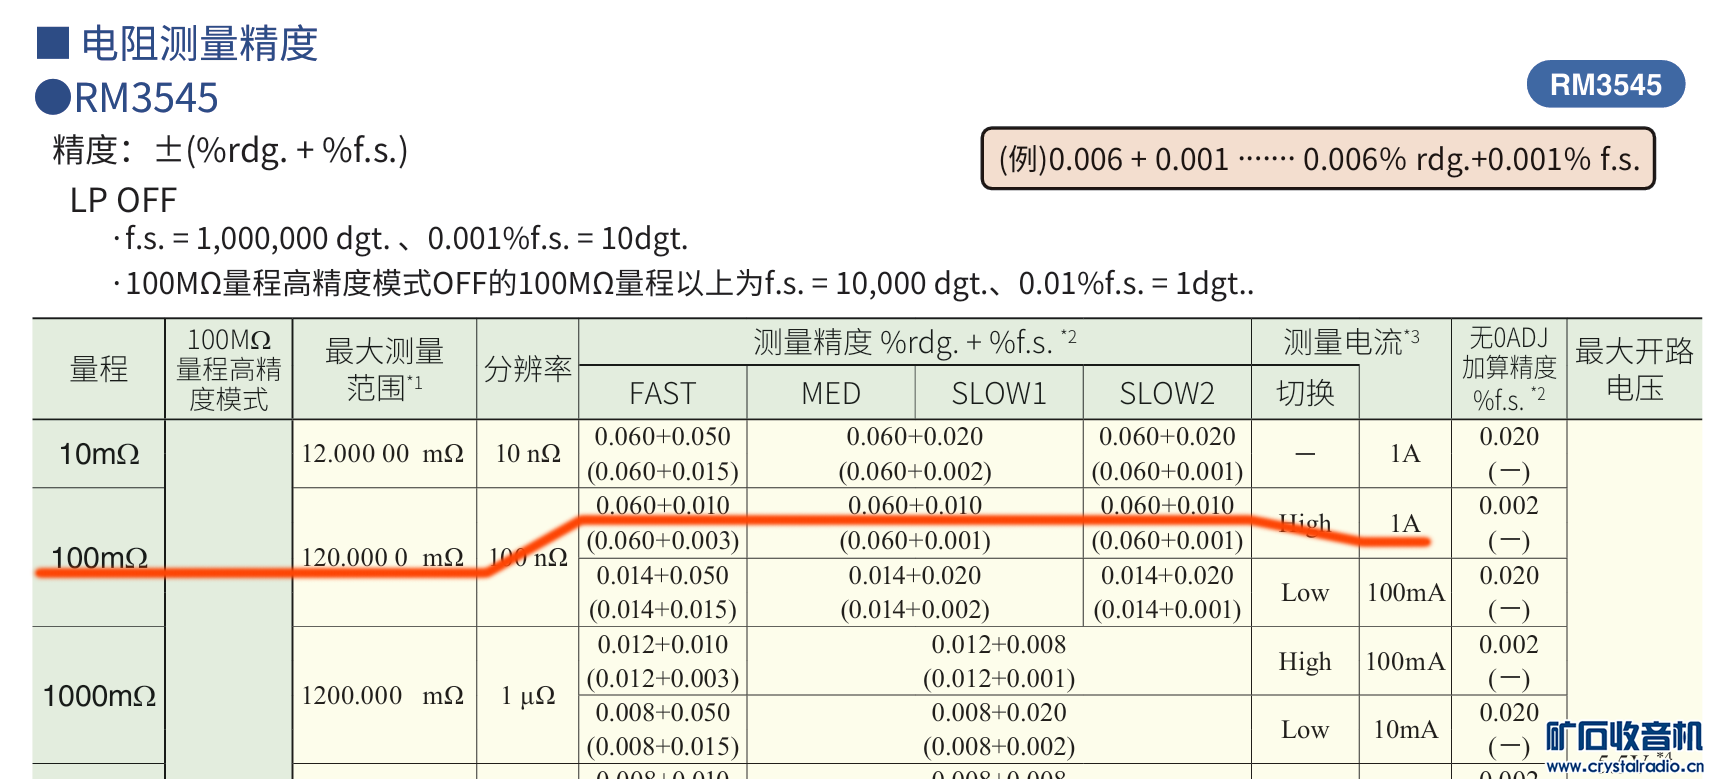The image size is (1712, 779).
Task: Select the "10mΩ" range cell
Action: [99, 454]
